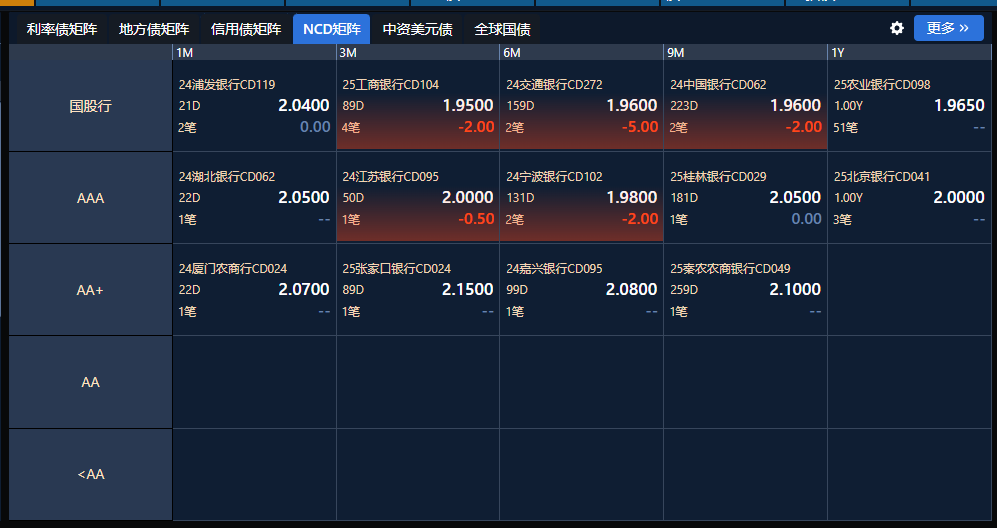Viewport: 997px width, 528px height.
Task: Select the <AA row header
Action: click(90, 475)
